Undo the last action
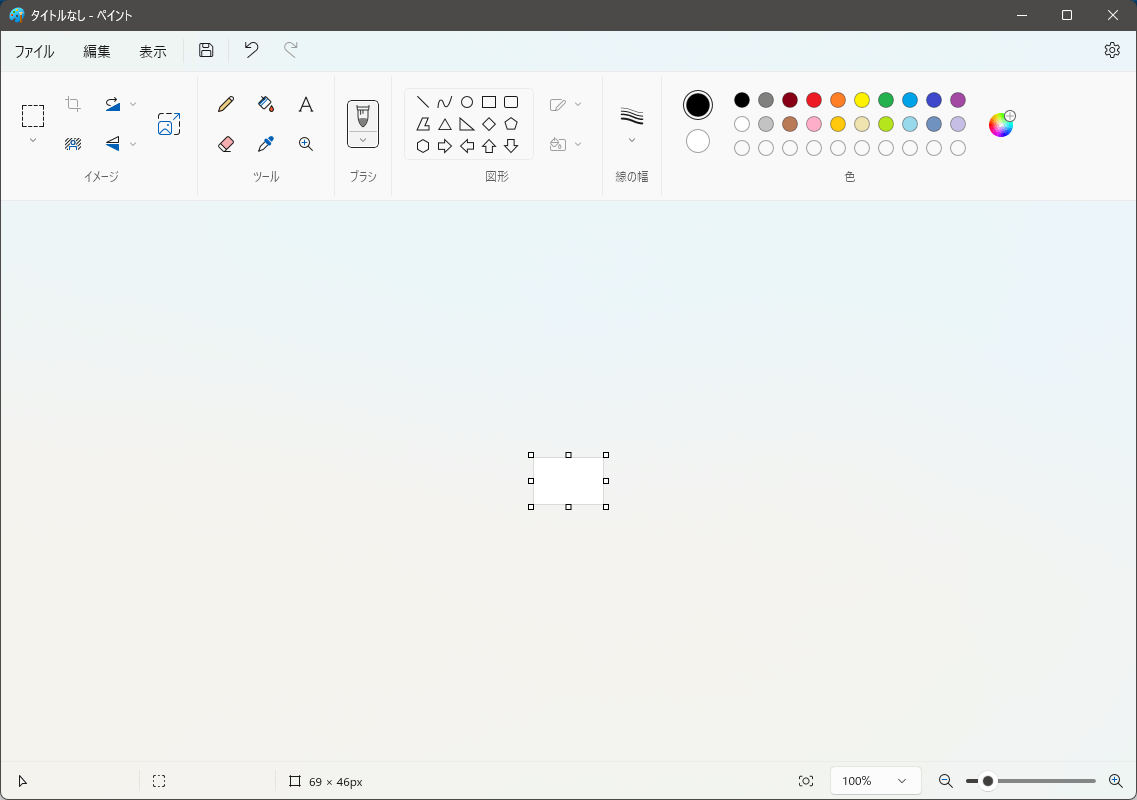Image resolution: width=1137 pixels, height=800 pixels. click(250, 49)
